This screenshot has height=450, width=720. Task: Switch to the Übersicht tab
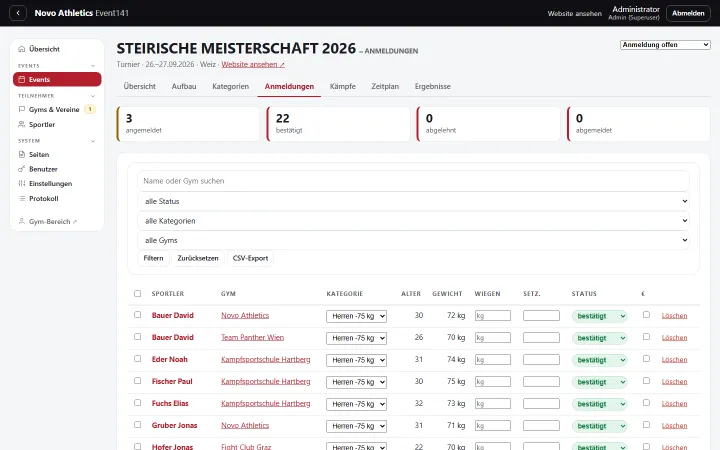(140, 86)
